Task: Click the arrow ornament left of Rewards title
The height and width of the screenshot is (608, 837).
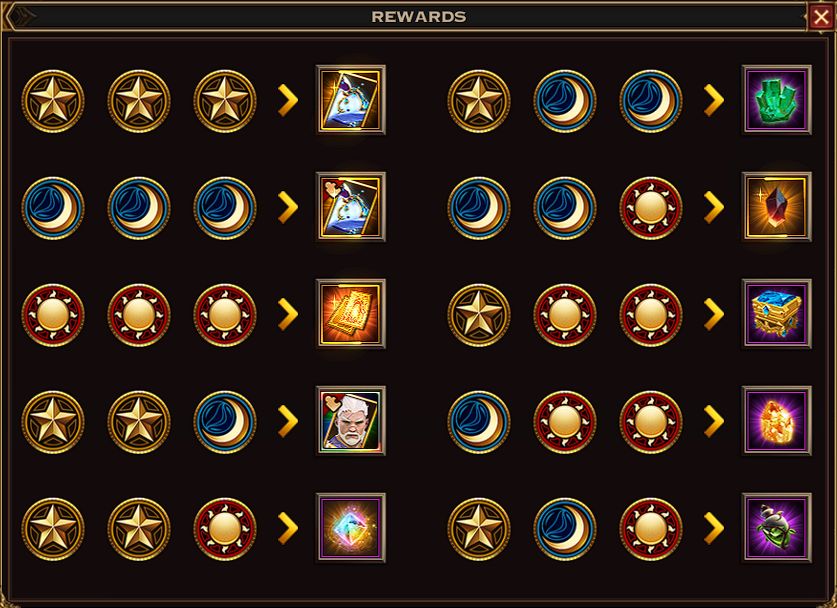Action: [21, 17]
